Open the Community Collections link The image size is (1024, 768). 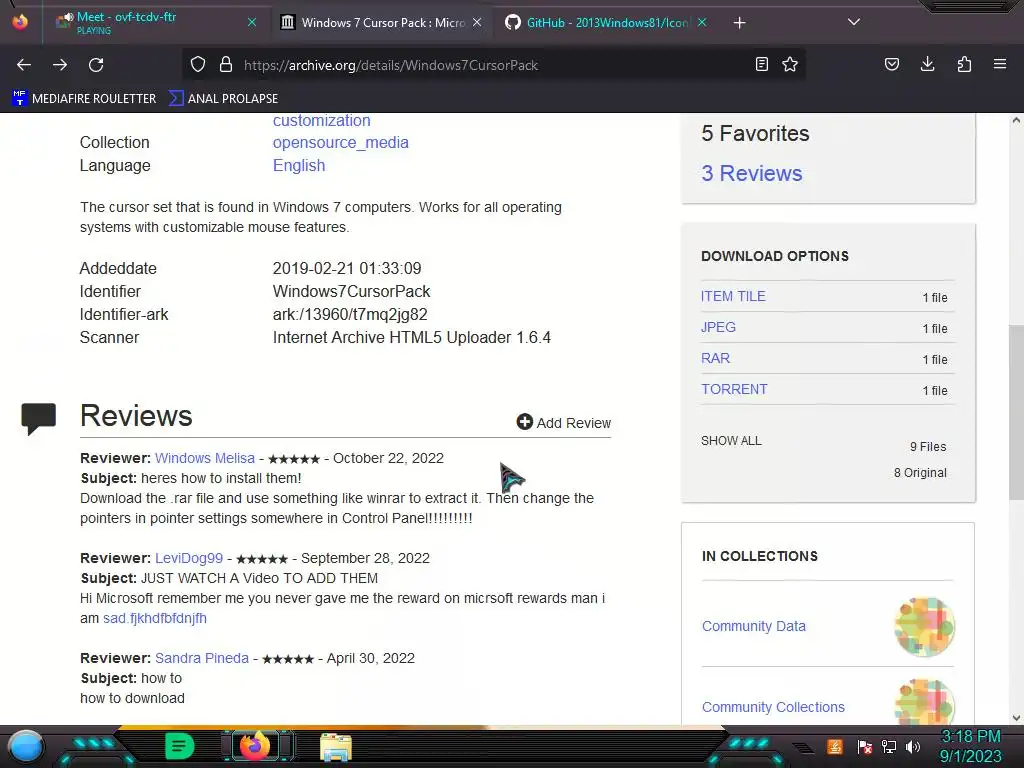click(x=773, y=707)
